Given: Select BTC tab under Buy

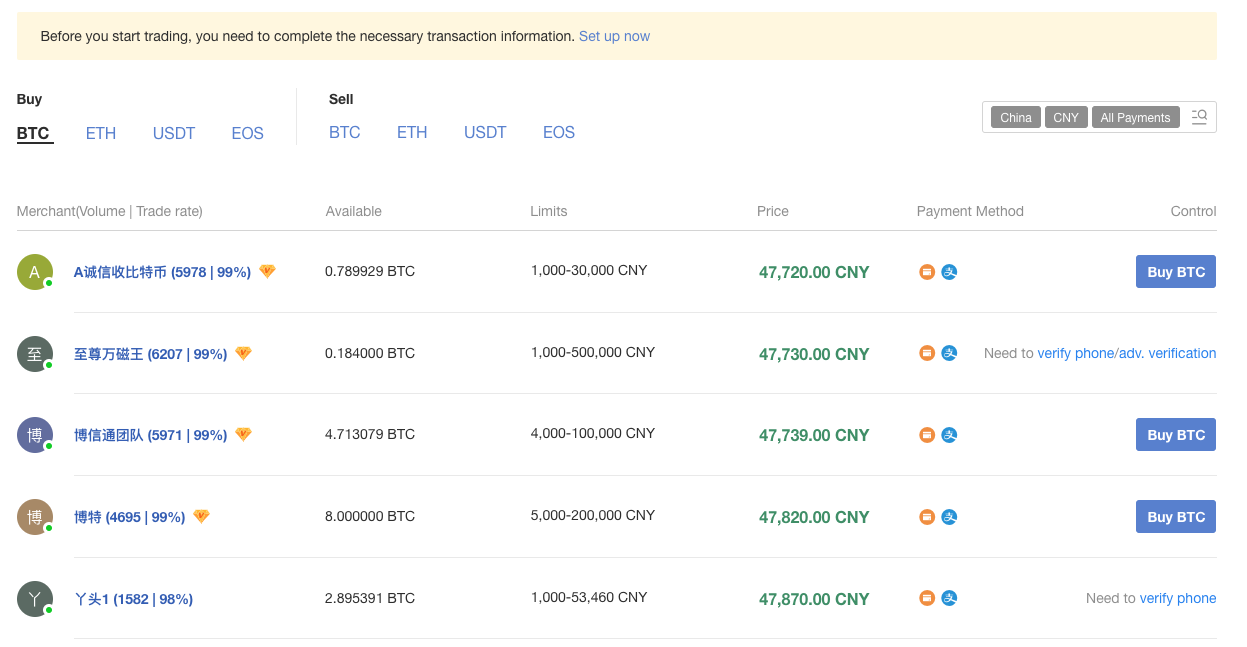Looking at the screenshot, I should [33, 133].
